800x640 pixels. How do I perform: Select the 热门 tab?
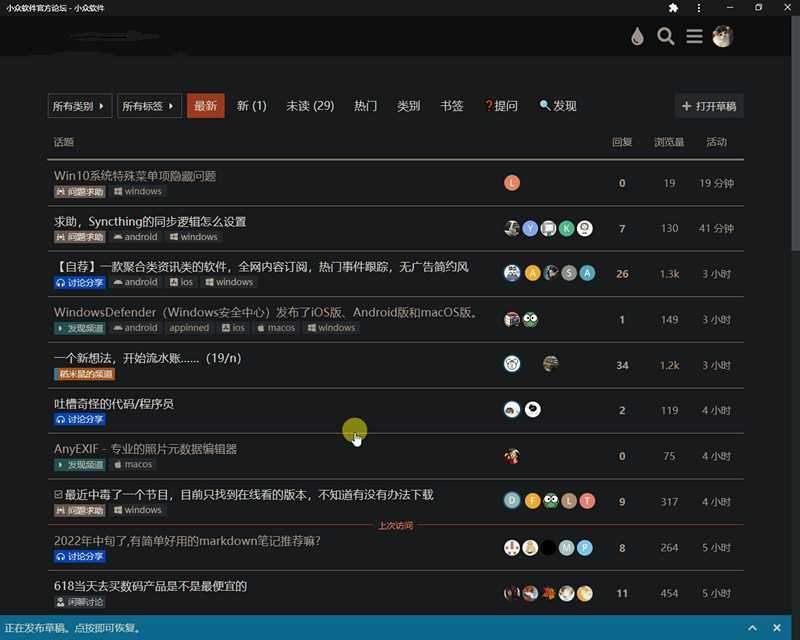click(x=365, y=106)
